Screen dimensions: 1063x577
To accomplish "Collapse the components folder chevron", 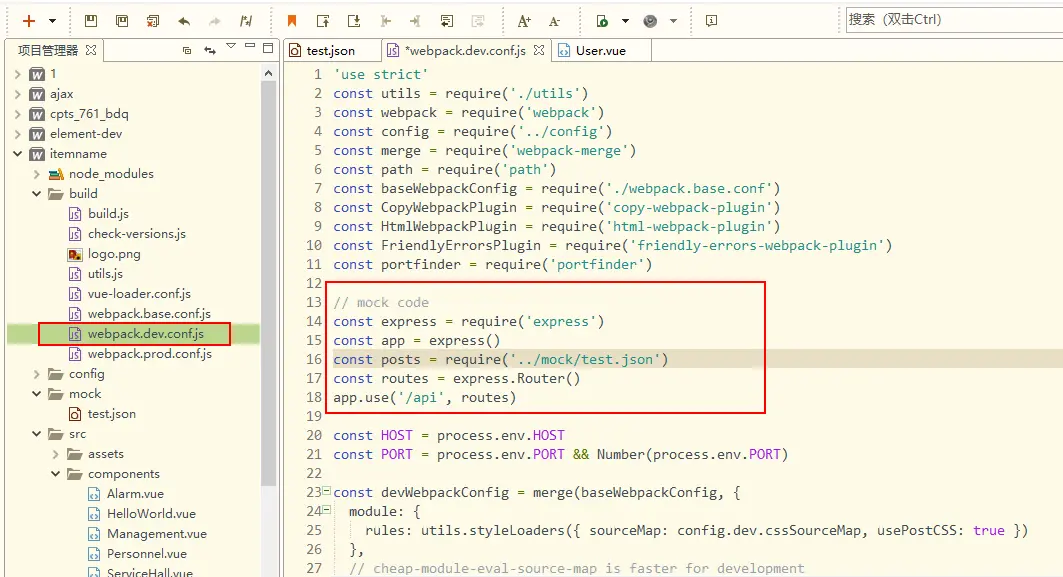I will pyautogui.click(x=56, y=474).
